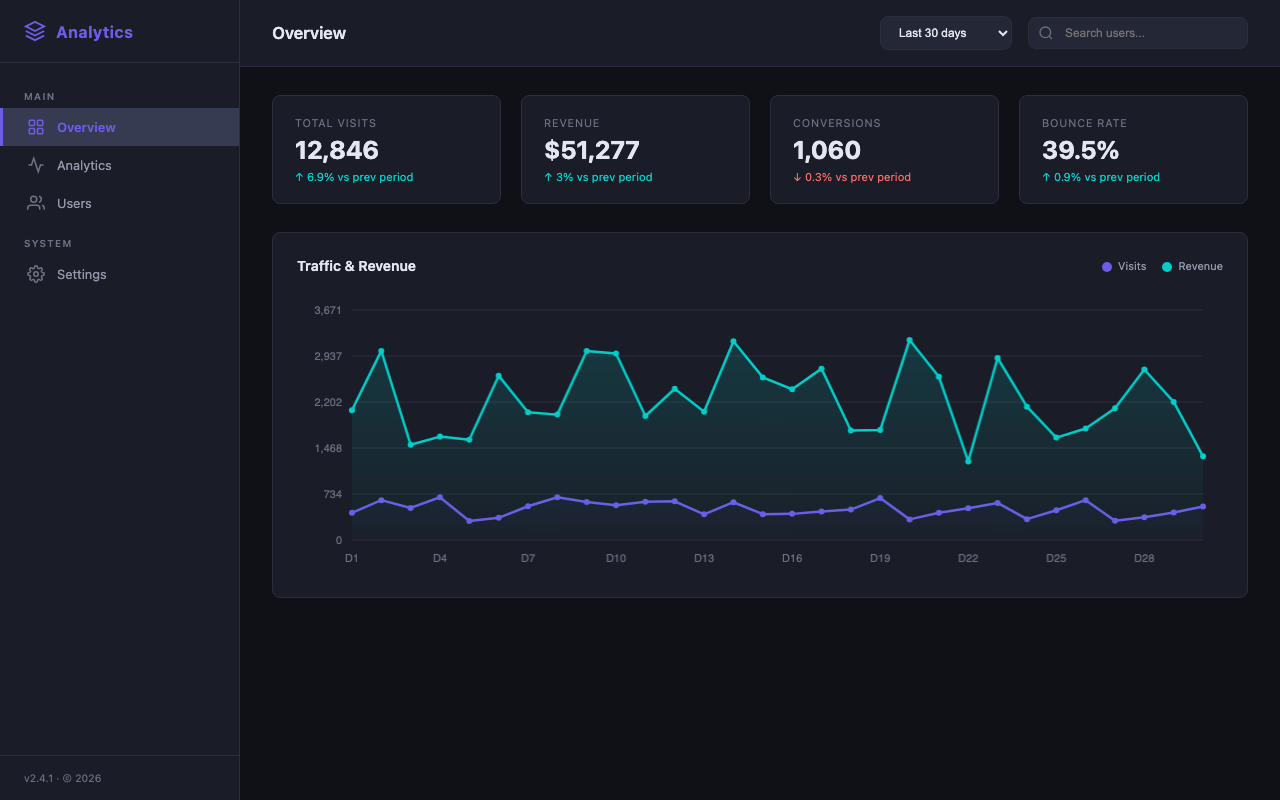
Task: Open the Last 30 days date range dropdown
Action: tap(946, 33)
